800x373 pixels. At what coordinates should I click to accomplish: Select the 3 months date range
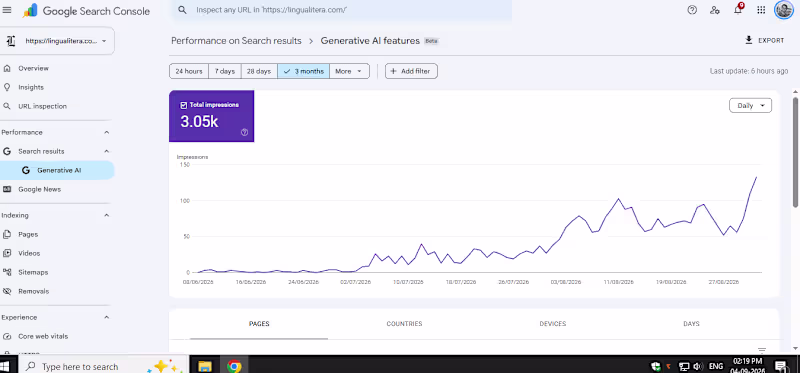(304, 71)
